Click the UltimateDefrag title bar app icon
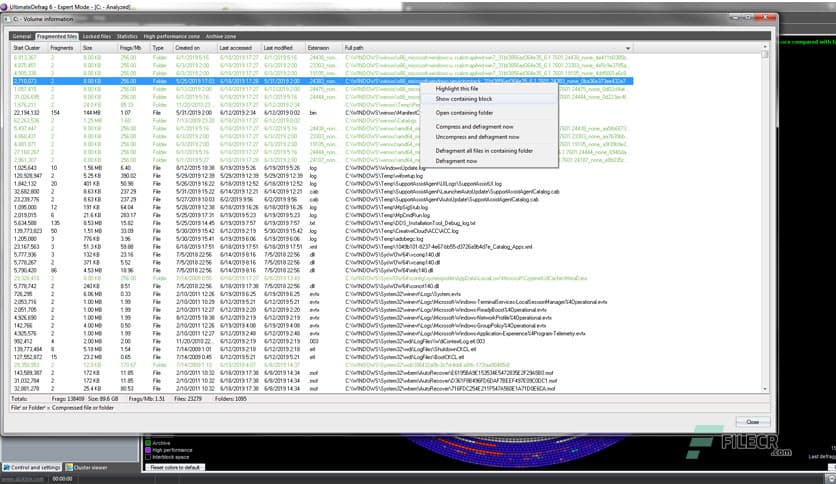 [x=4, y=7]
